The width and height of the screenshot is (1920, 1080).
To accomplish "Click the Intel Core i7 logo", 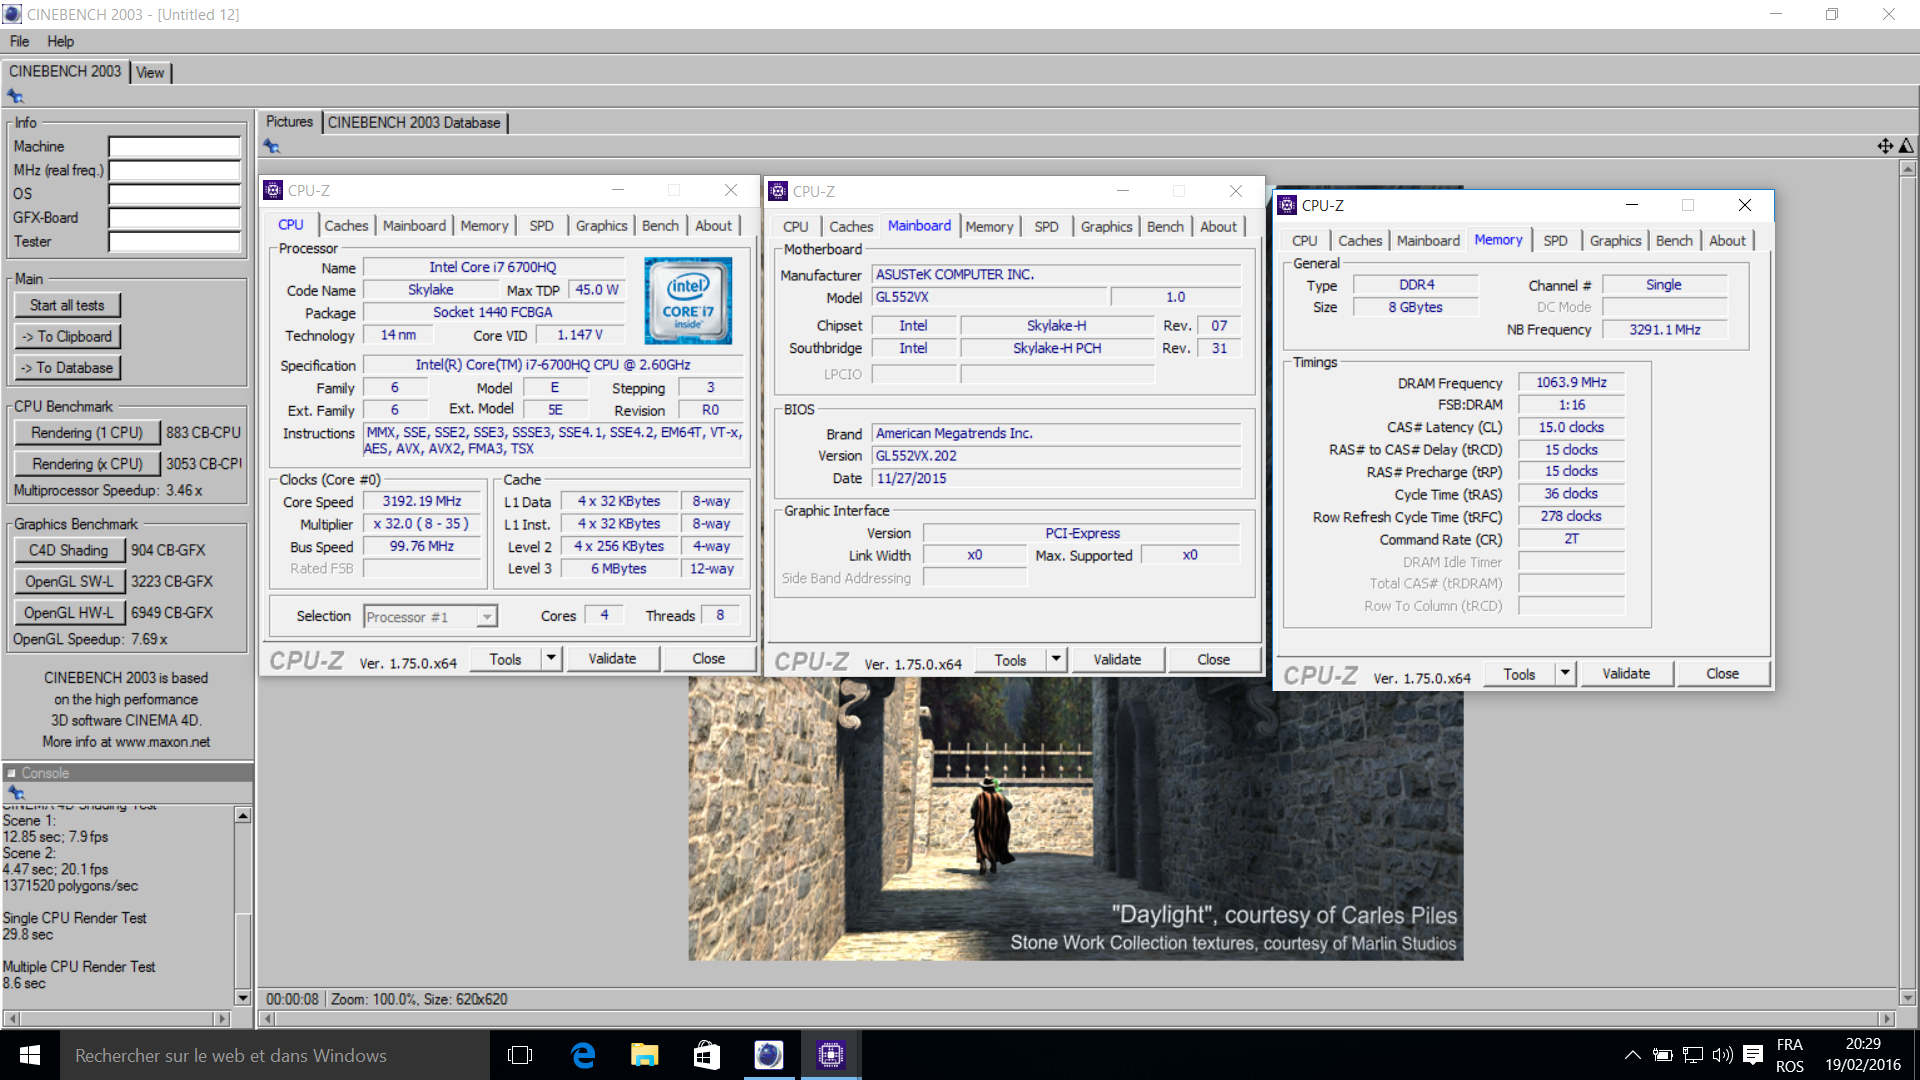I will (x=688, y=301).
